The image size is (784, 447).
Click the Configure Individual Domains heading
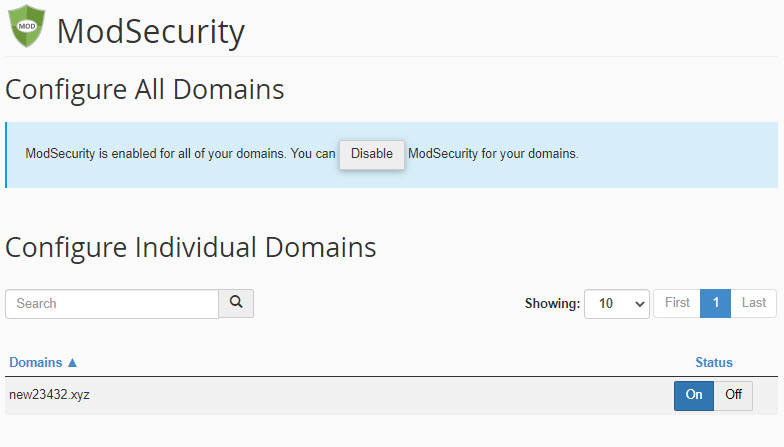(191, 247)
